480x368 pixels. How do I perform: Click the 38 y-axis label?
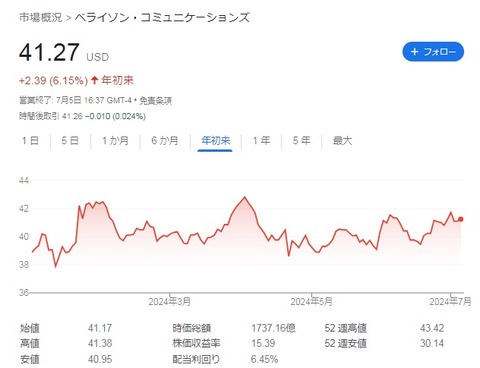pyautogui.click(x=24, y=265)
